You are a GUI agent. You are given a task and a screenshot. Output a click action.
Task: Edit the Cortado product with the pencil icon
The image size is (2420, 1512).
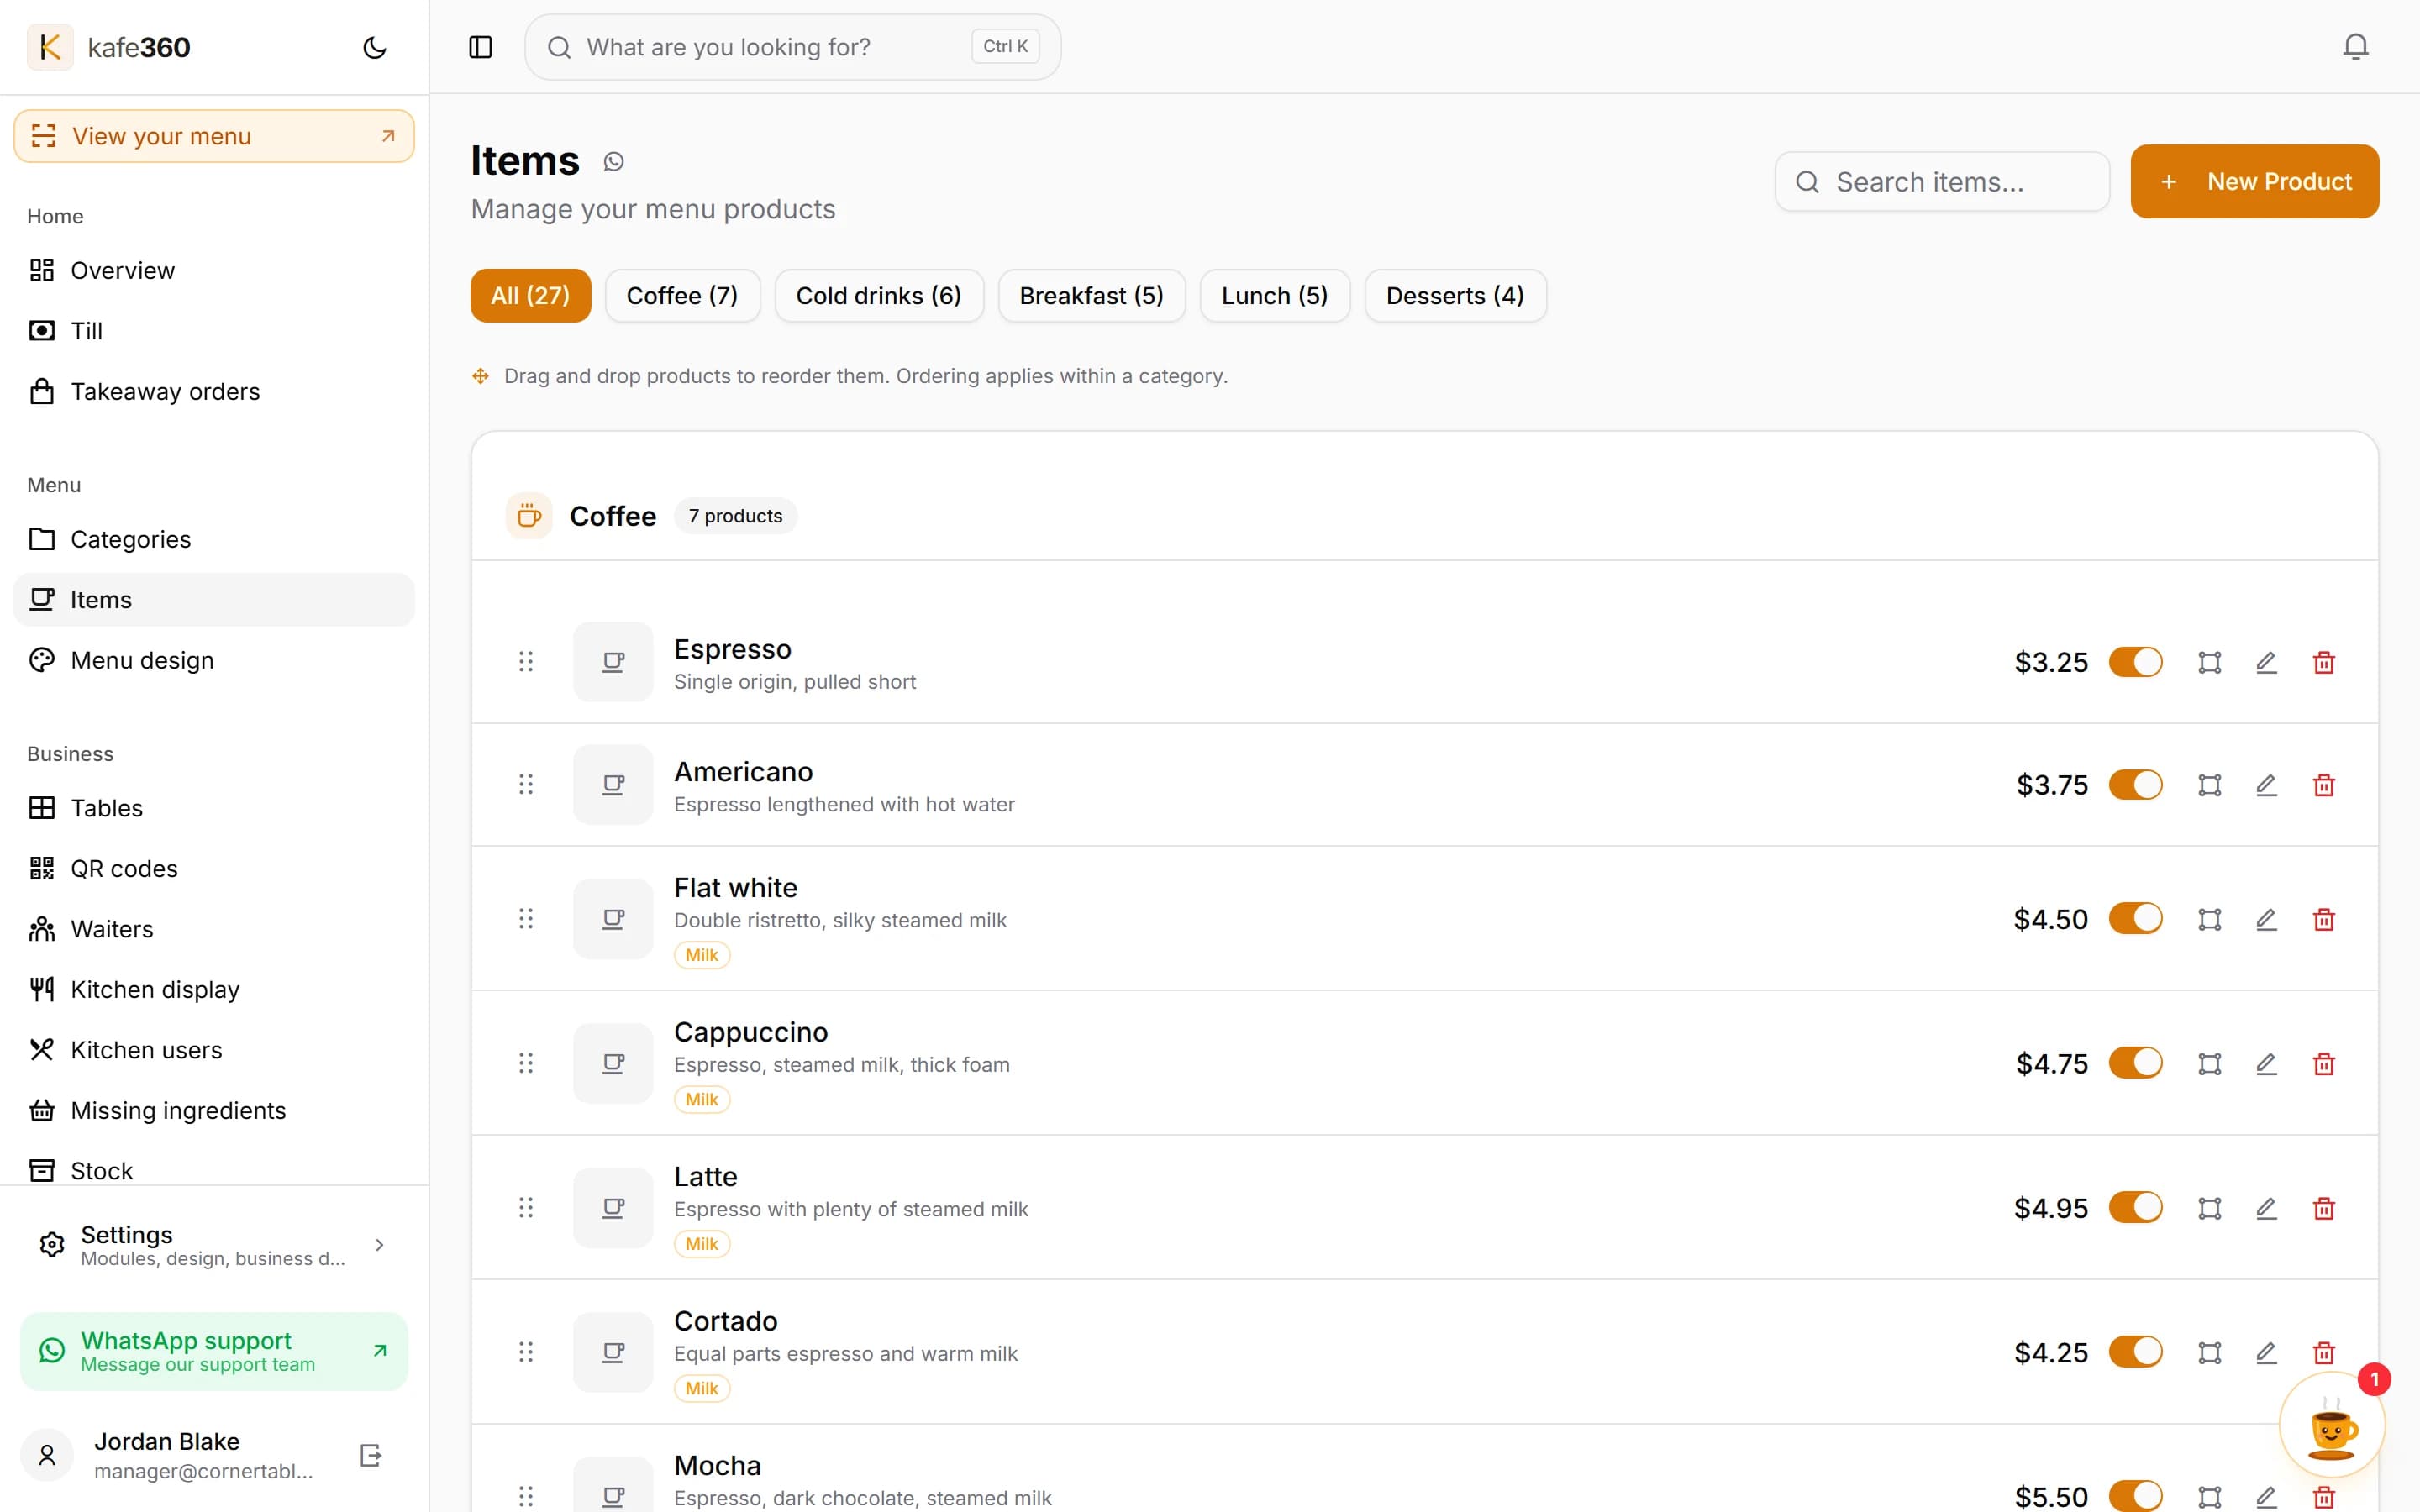click(2266, 1352)
